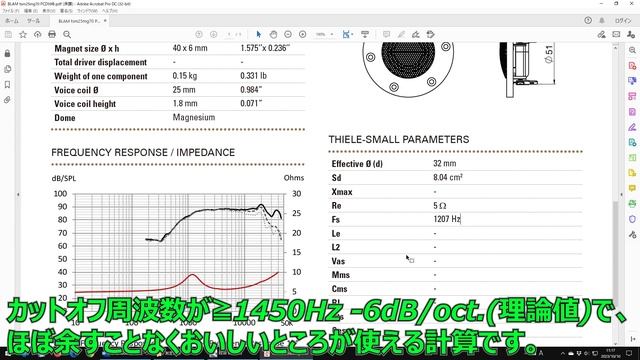Image resolution: width=640 pixels, height=360 pixels.
Task: Click the scrolling mode toolbar icon
Action: tap(365, 35)
